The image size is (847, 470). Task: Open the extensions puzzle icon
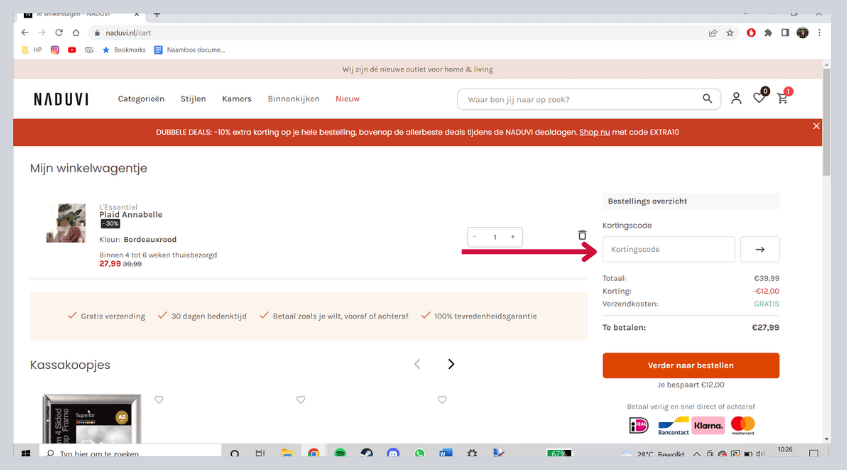[768, 33]
